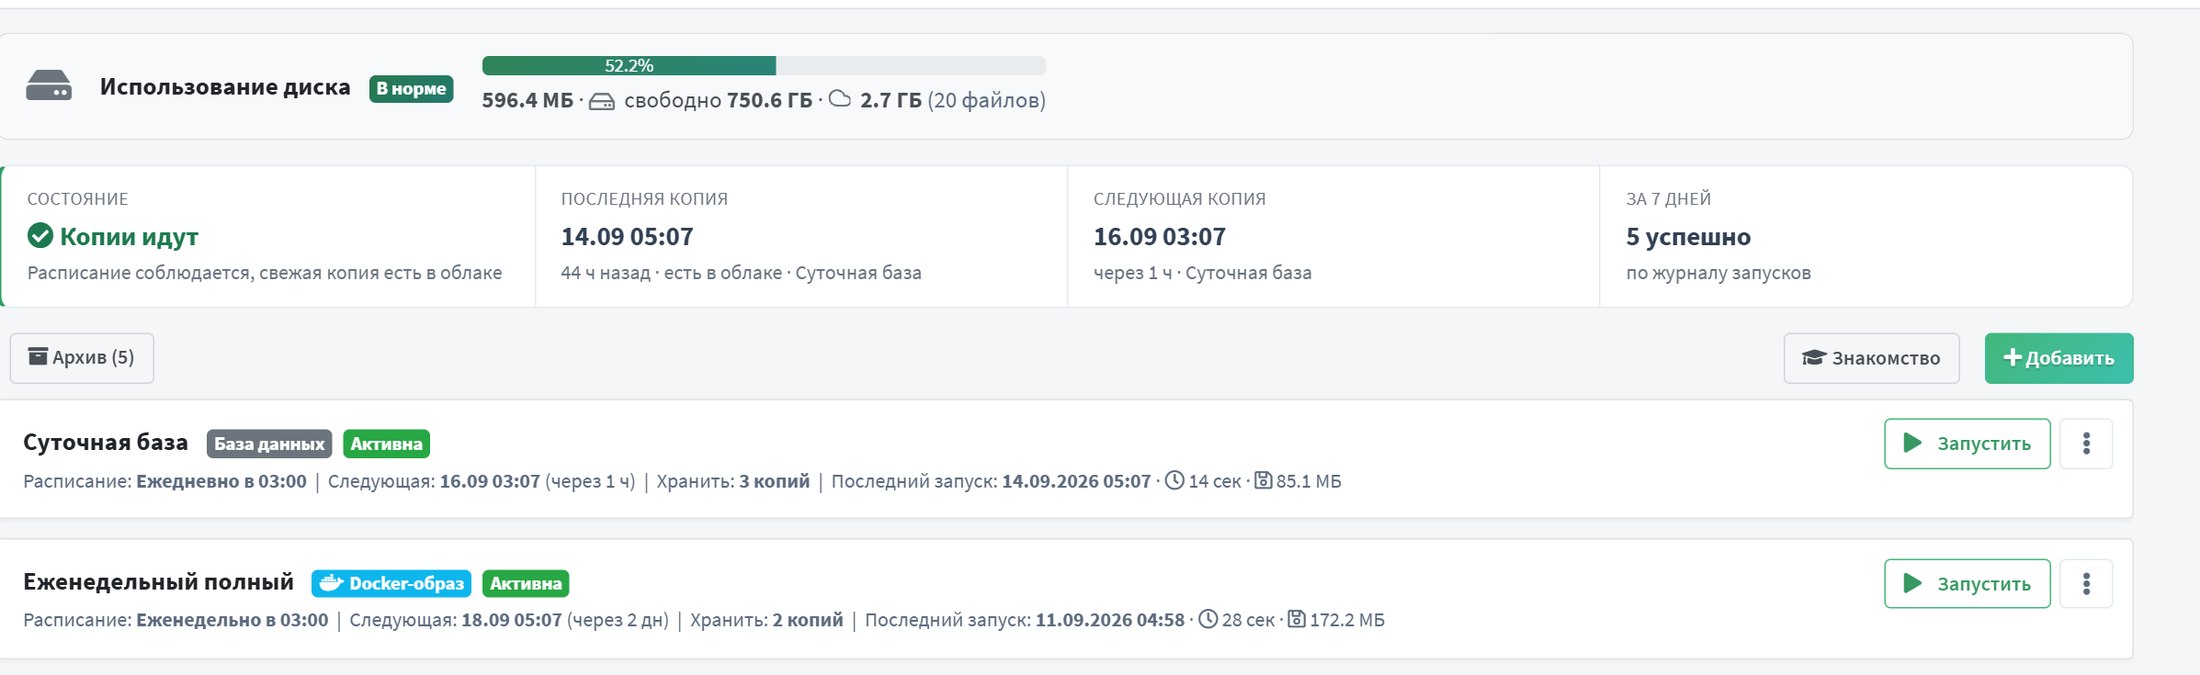The width and height of the screenshot is (2200, 675).
Task: Click Ежедневно в 03:00 schedule text
Action: 221,481
